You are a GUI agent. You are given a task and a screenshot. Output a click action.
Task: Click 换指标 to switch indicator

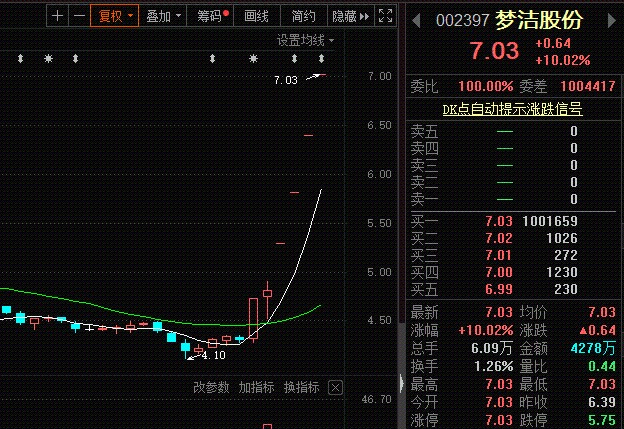click(x=302, y=387)
